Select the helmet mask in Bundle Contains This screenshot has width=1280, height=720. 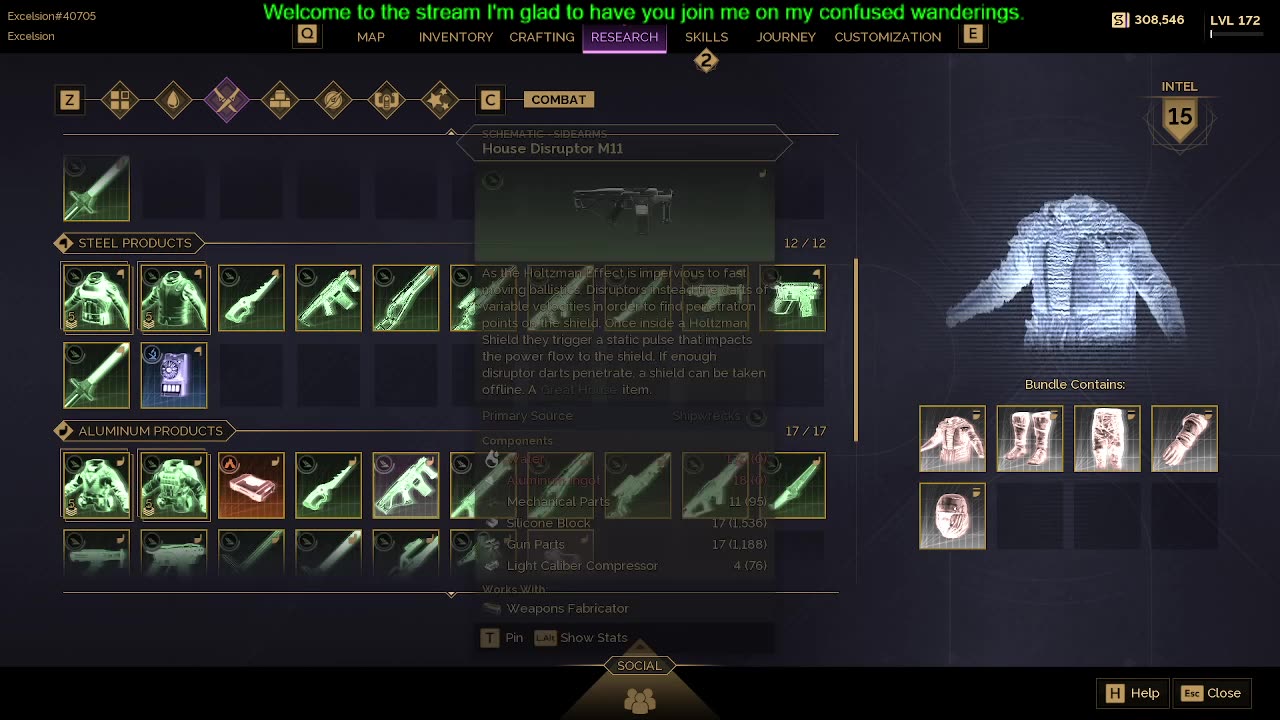coord(952,516)
